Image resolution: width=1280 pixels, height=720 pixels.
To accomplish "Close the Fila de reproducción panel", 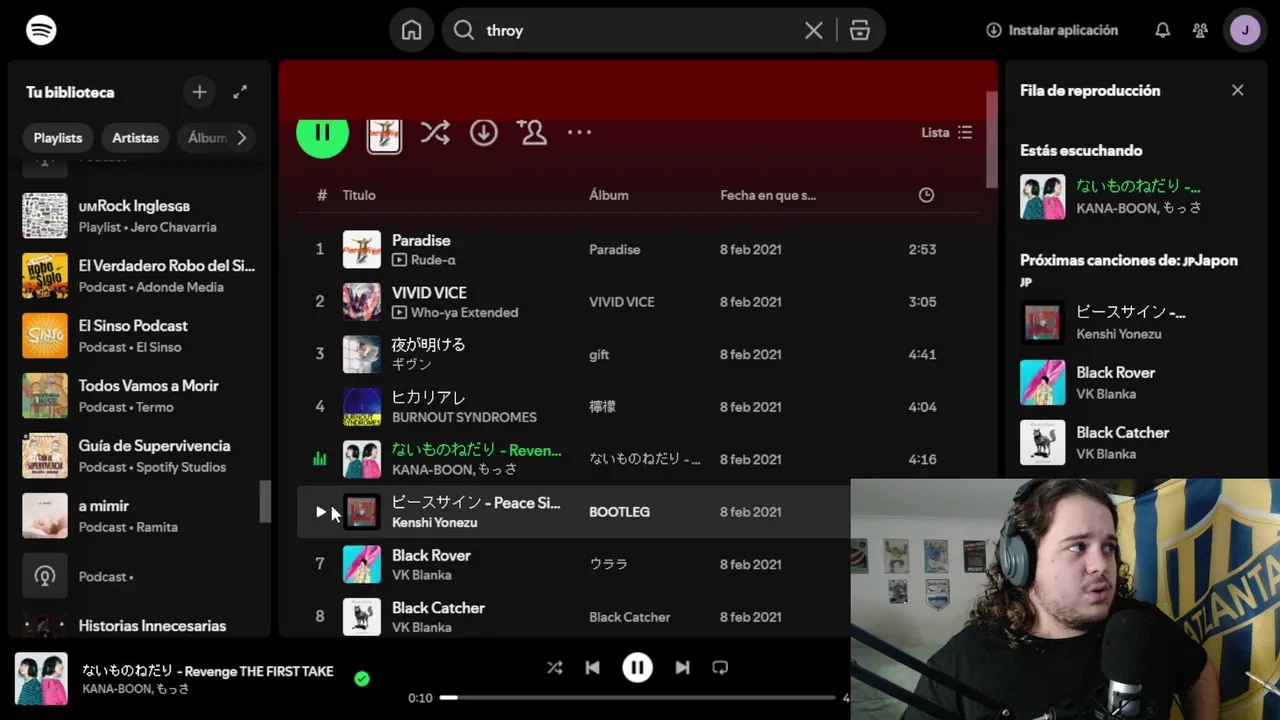I will coord(1237,90).
